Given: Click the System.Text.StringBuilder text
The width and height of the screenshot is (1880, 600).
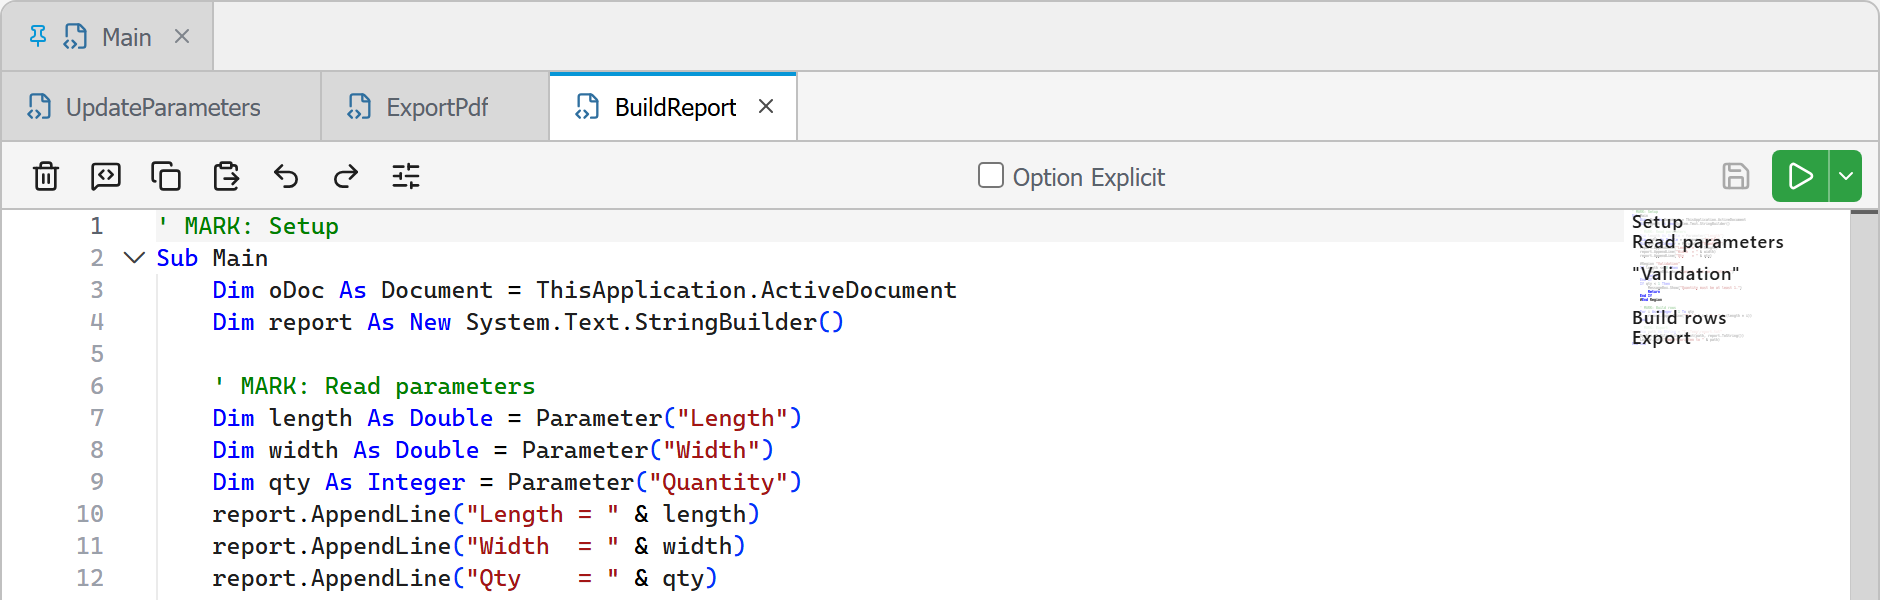Looking at the screenshot, I should click(641, 322).
